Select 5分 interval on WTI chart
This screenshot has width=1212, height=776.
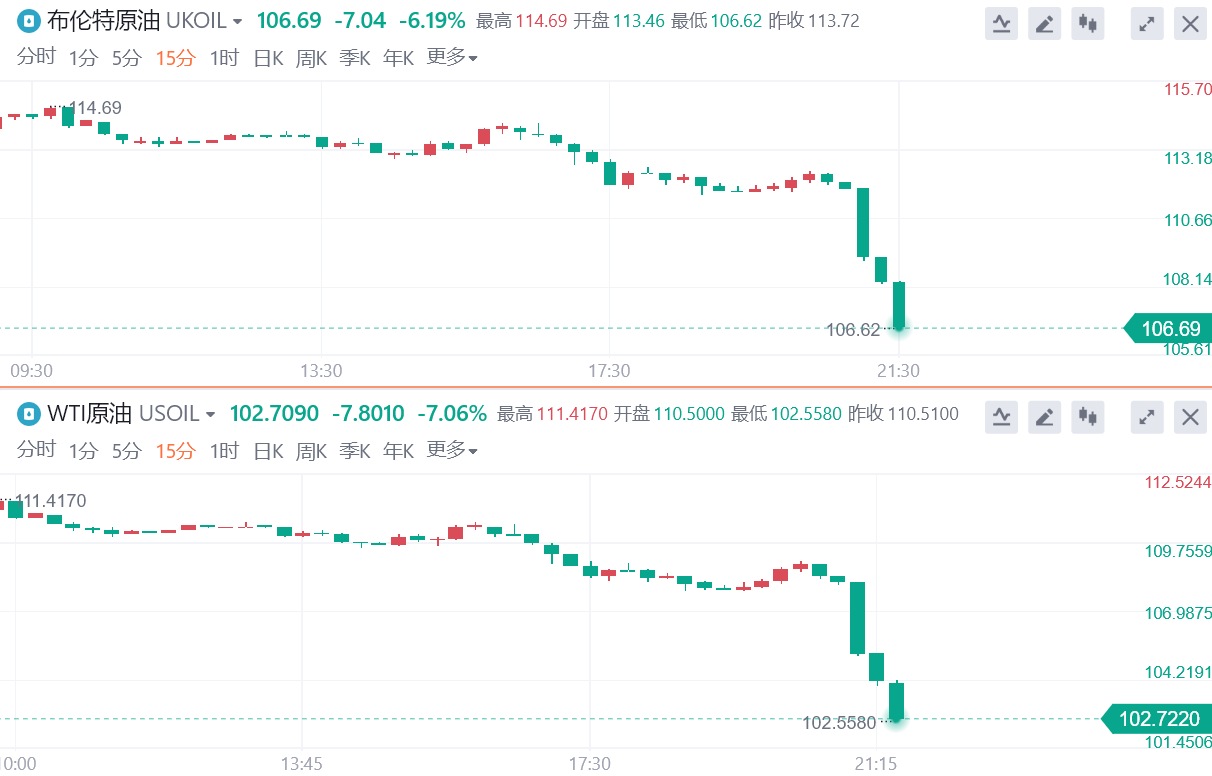point(126,451)
